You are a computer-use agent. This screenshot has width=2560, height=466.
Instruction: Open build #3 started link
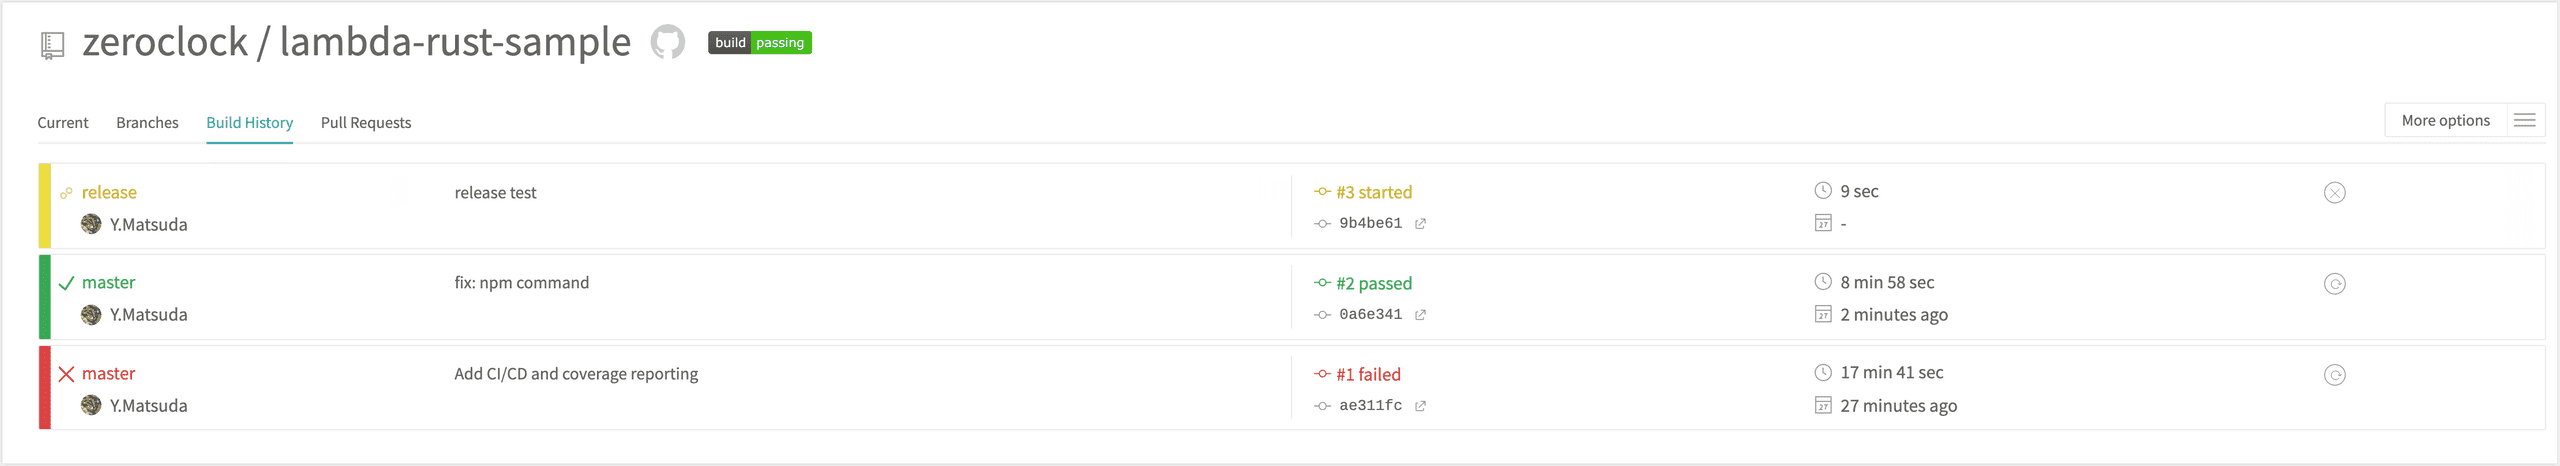[x=1374, y=192]
